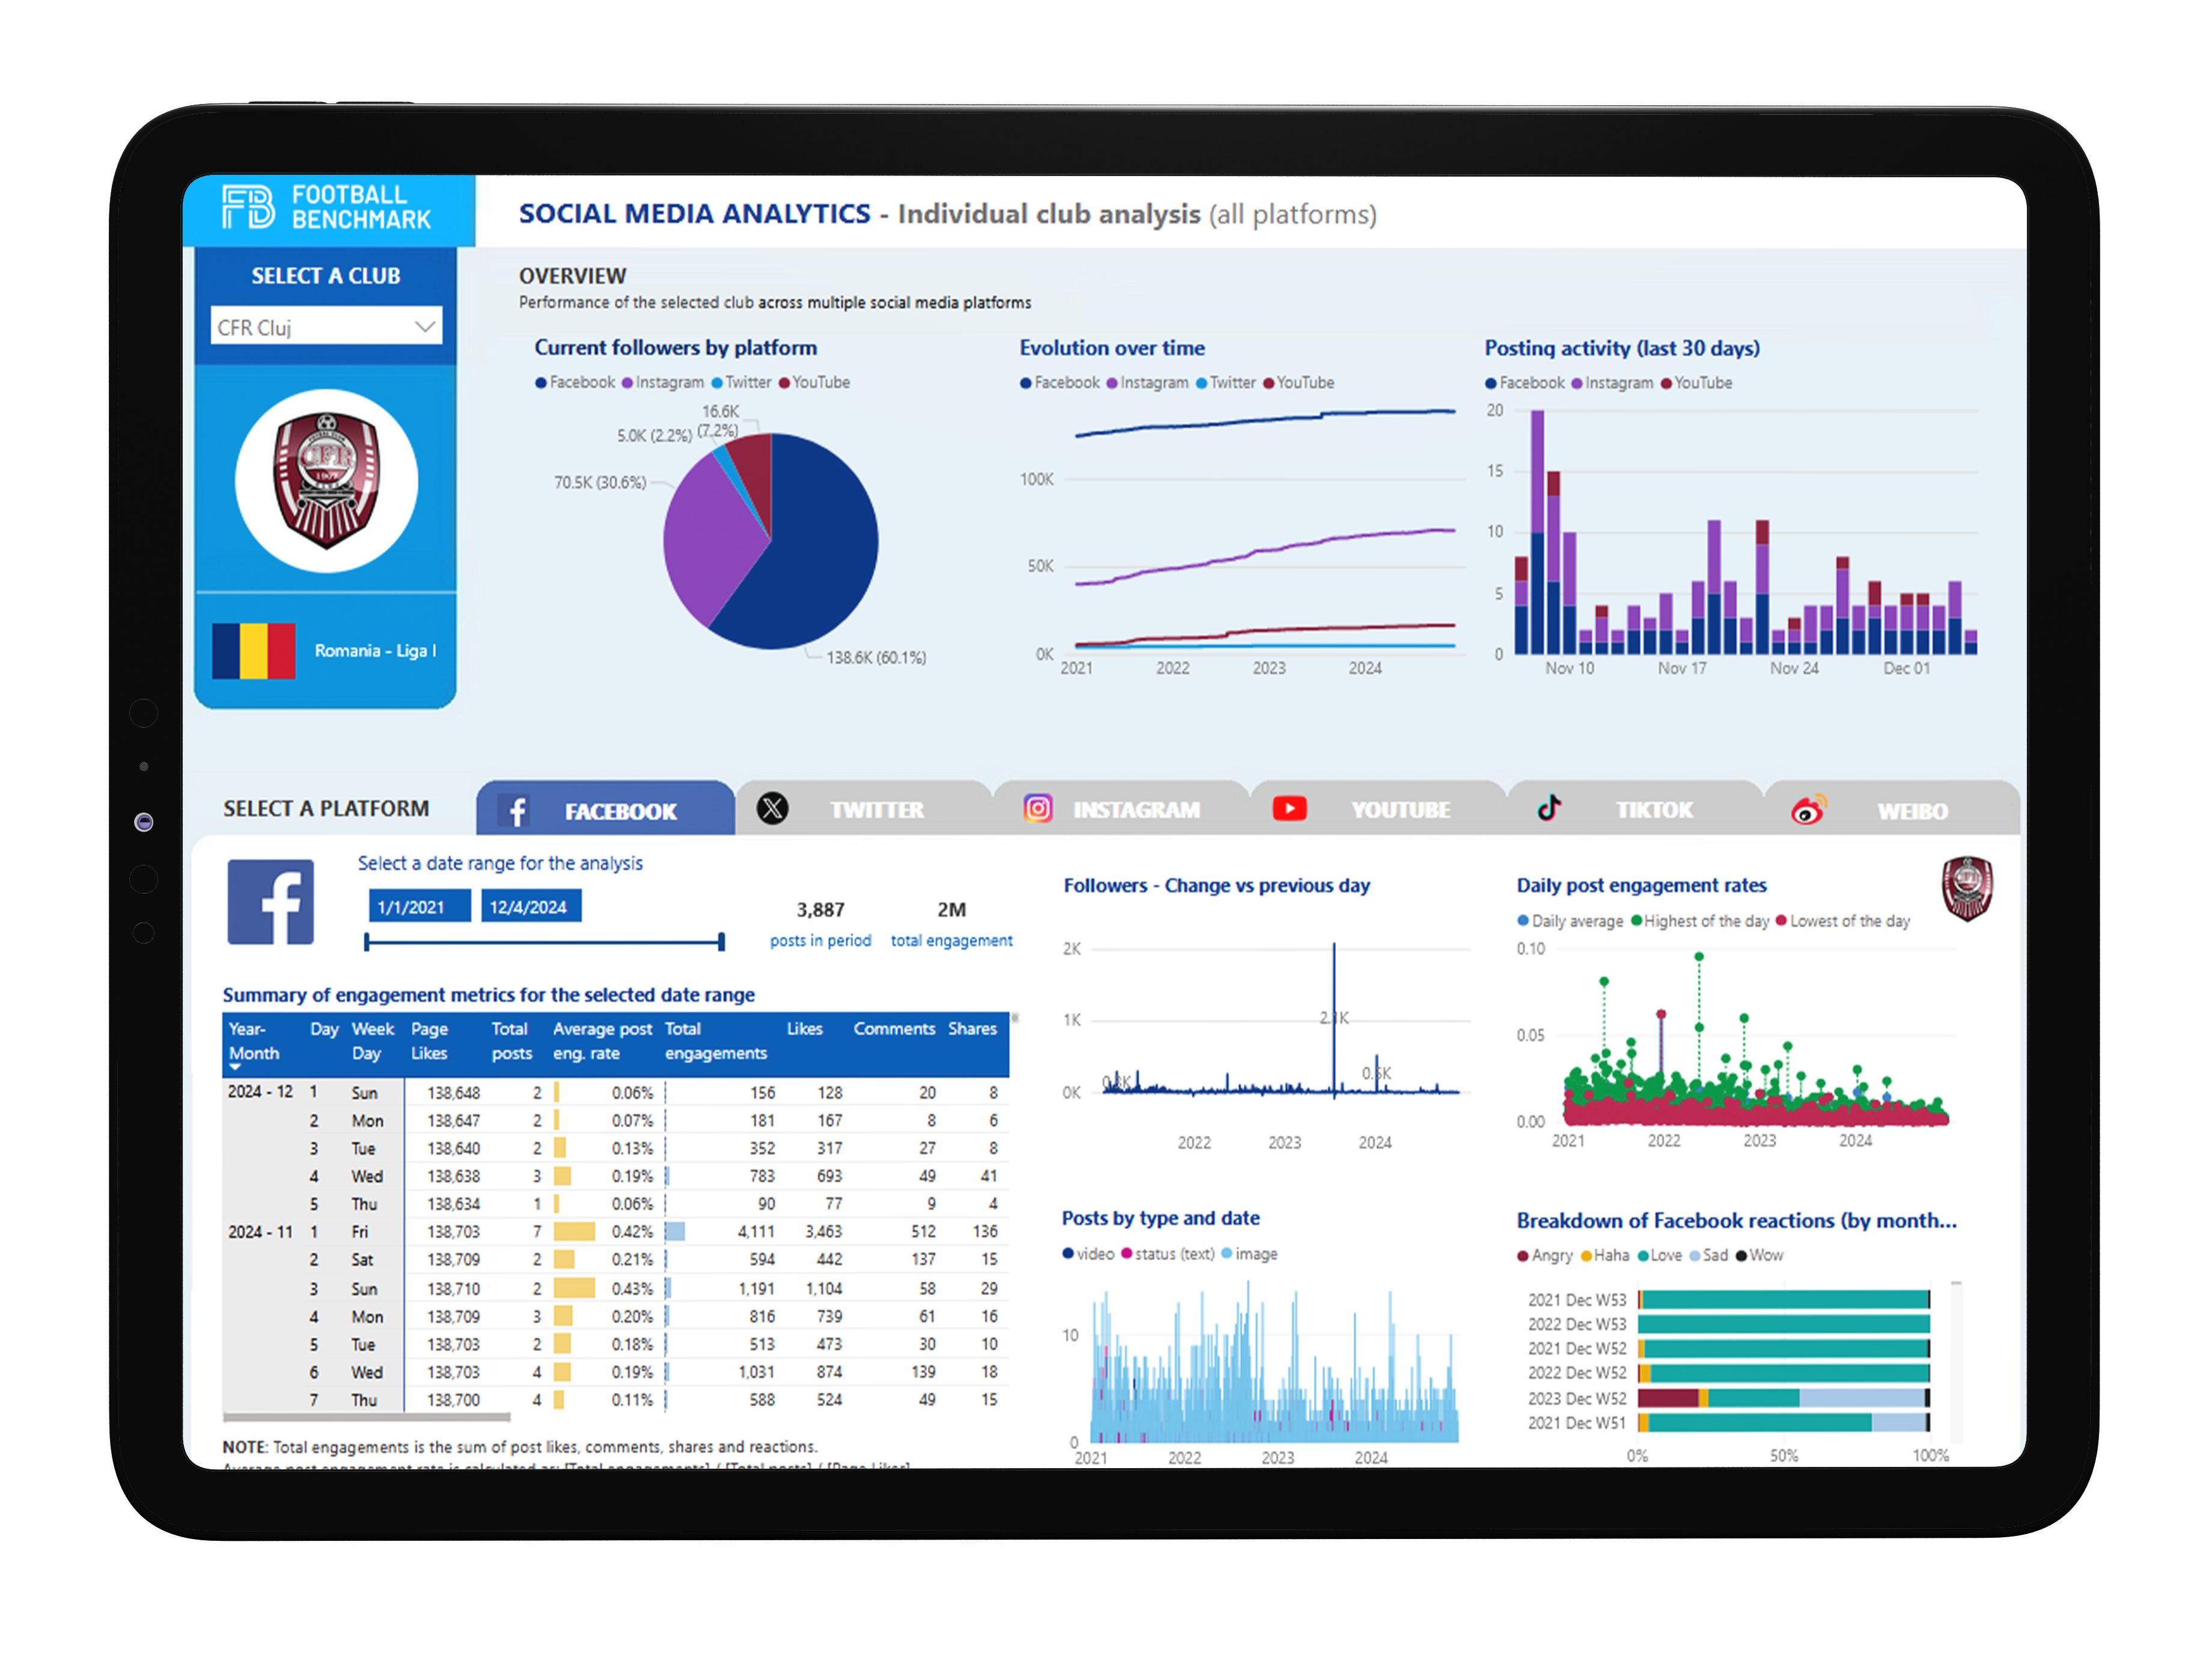Click total engagements value 4,111
Viewport: 2212px width, 1655px height.
[756, 1232]
